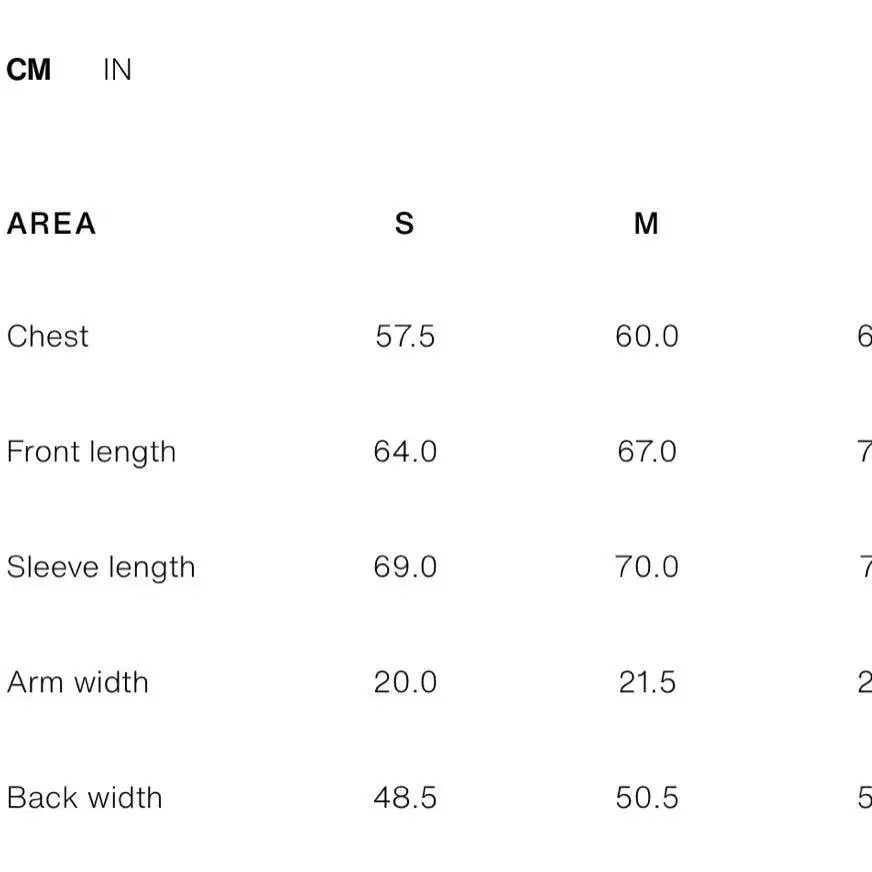Switch to the IN unit tab
Screen dimensions: 872x872
click(117, 70)
